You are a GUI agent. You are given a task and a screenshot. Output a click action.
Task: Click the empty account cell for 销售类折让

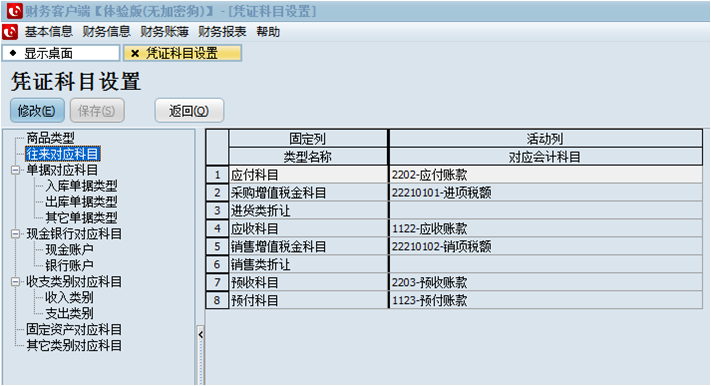click(546, 264)
